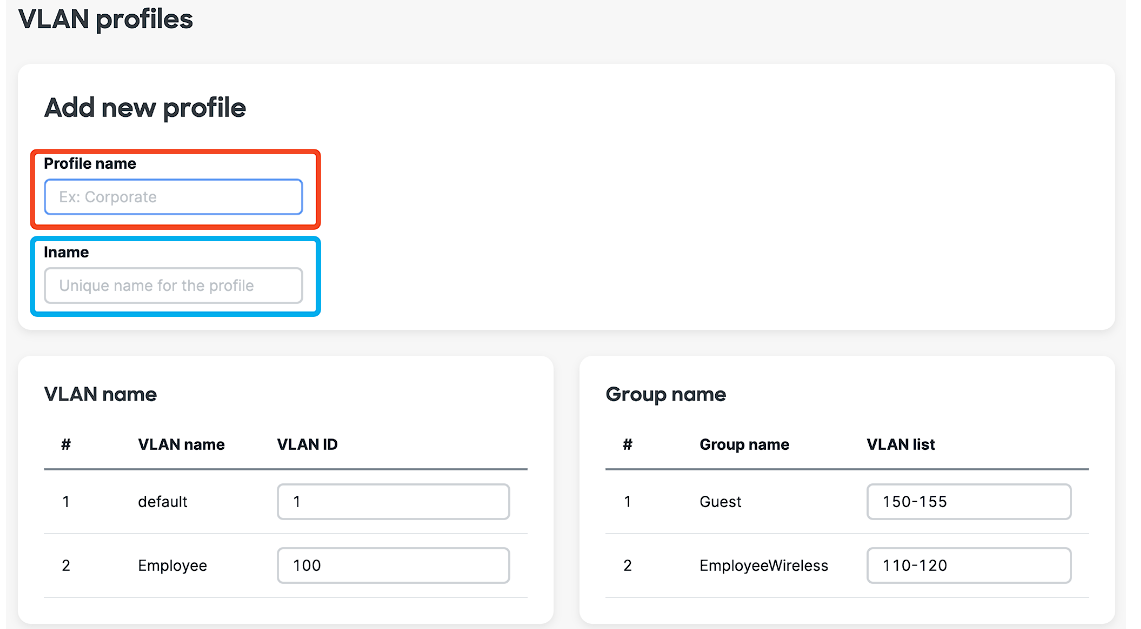Click the Add new profile heading
Image resolution: width=1141 pixels, height=629 pixels.
(144, 107)
